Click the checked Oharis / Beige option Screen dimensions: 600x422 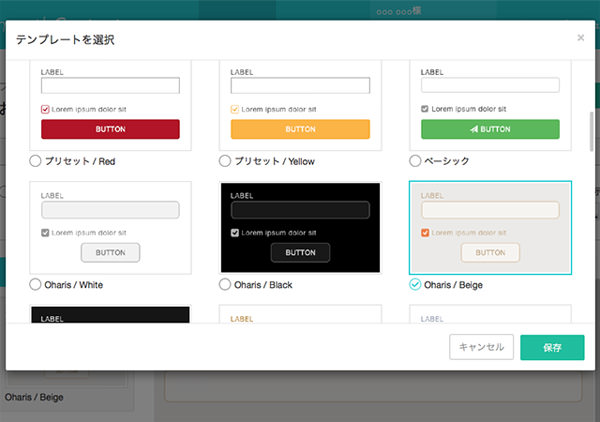pos(416,285)
